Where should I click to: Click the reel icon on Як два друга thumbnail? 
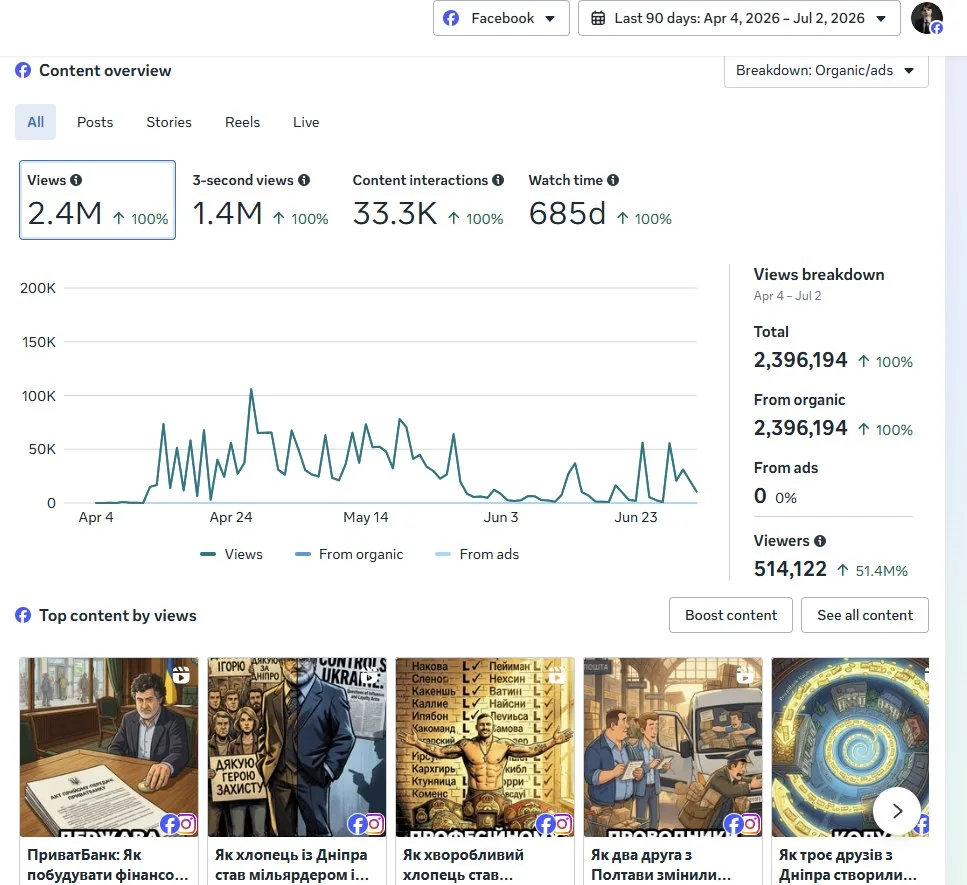tap(745, 675)
